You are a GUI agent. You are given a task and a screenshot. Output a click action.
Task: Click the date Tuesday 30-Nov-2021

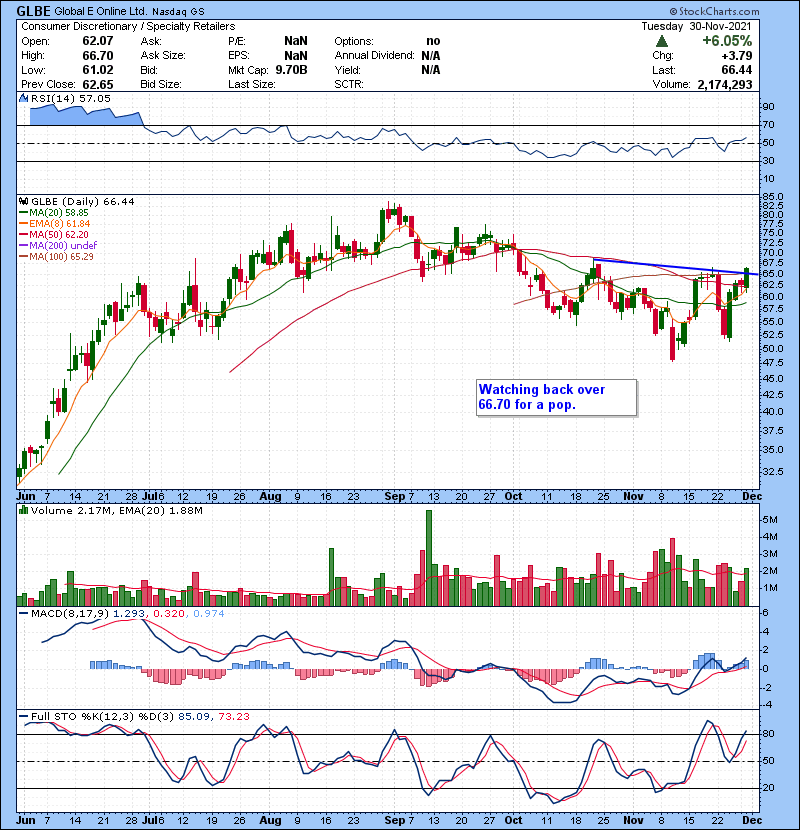pyautogui.click(x=696, y=26)
